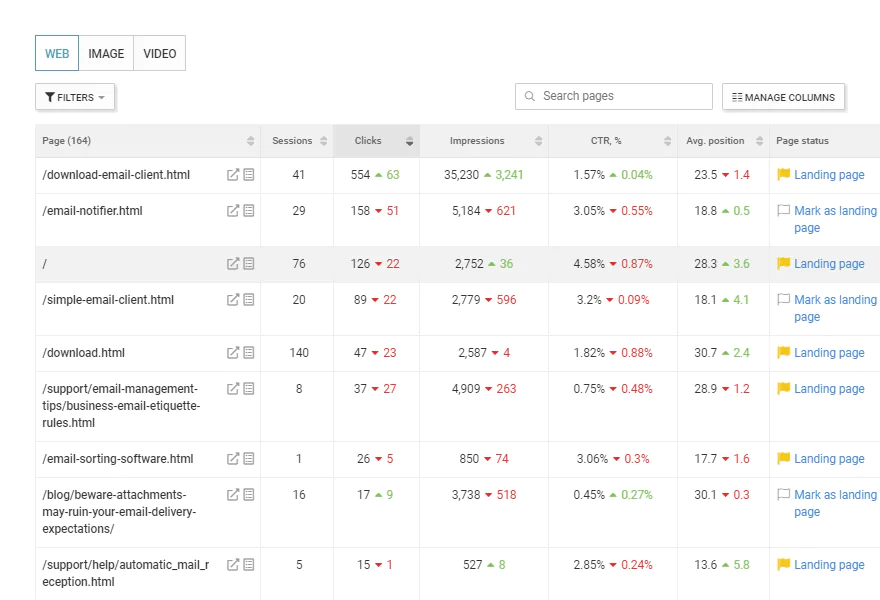Click the Landing page link for /download-email-client.html
This screenshot has height=600, width=880.
(x=829, y=175)
